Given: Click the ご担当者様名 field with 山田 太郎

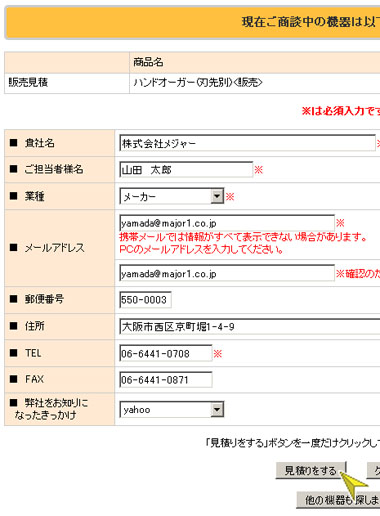Looking at the screenshot, I should click(x=186, y=170).
